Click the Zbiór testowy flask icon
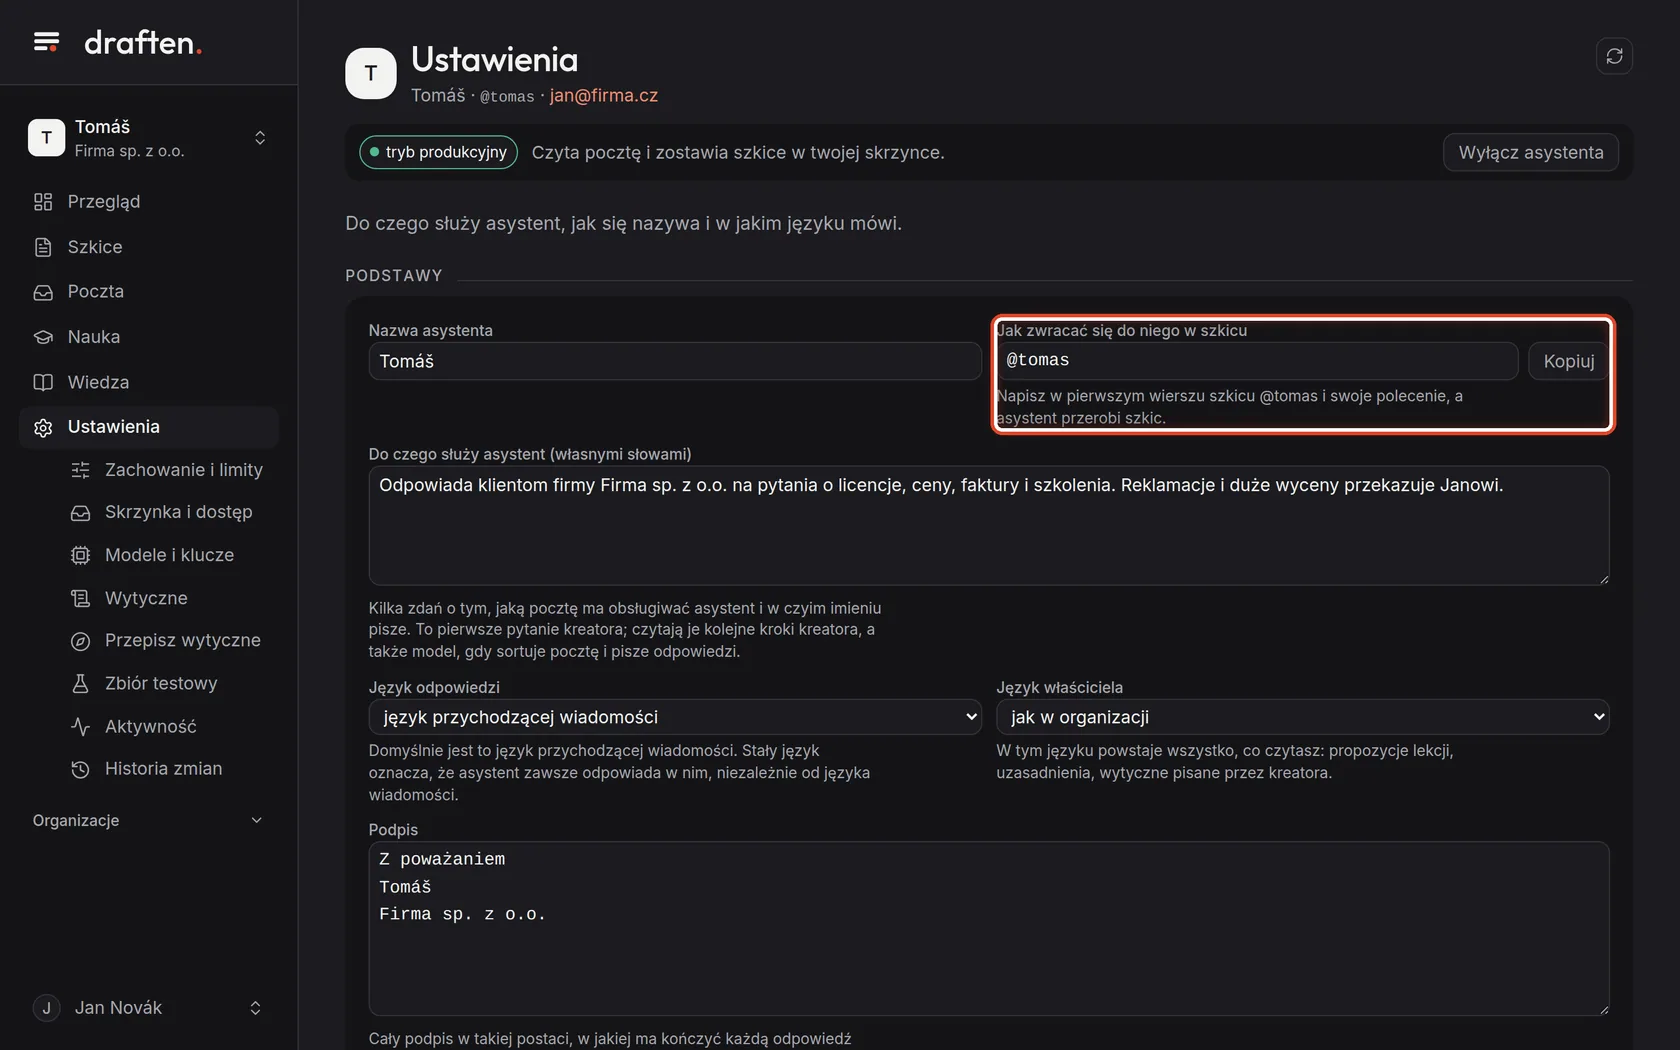This screenshot has width=1680, height=1050. tap(81, 684)
